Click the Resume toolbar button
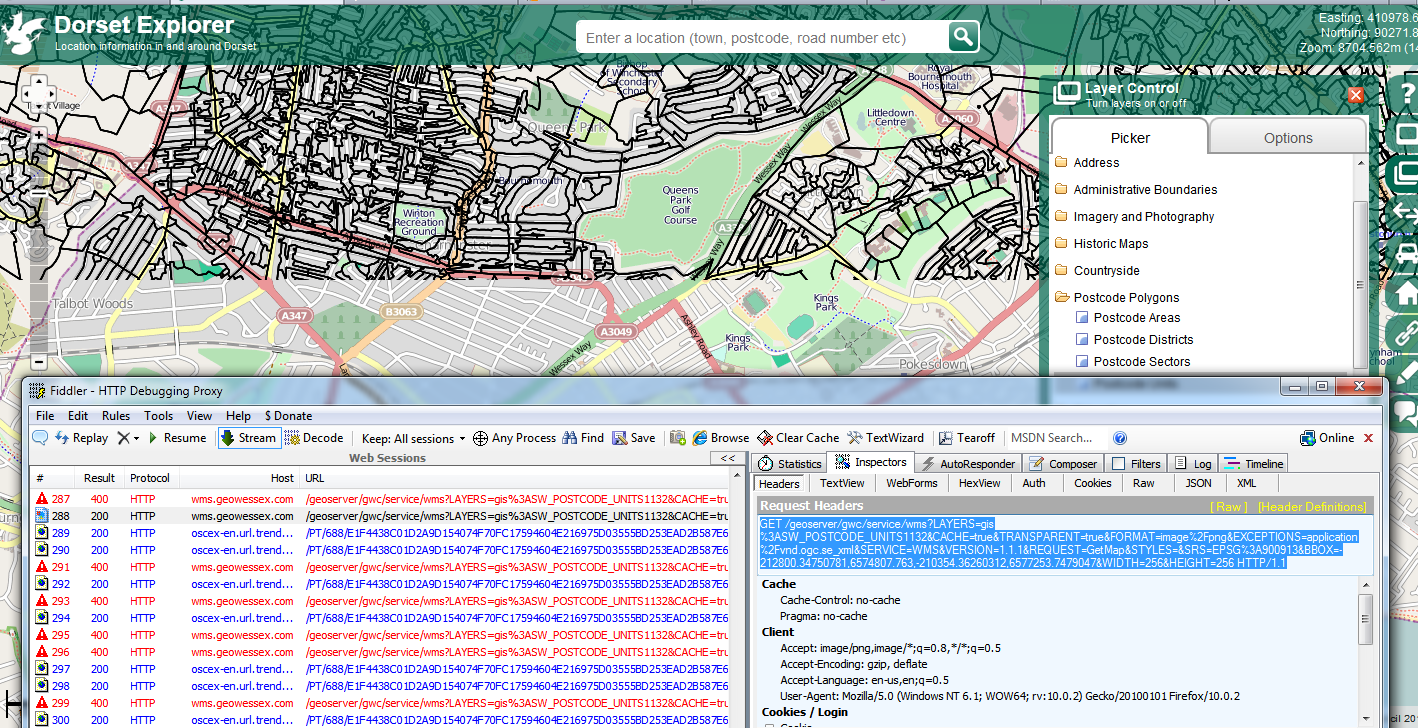 [176, 438]
